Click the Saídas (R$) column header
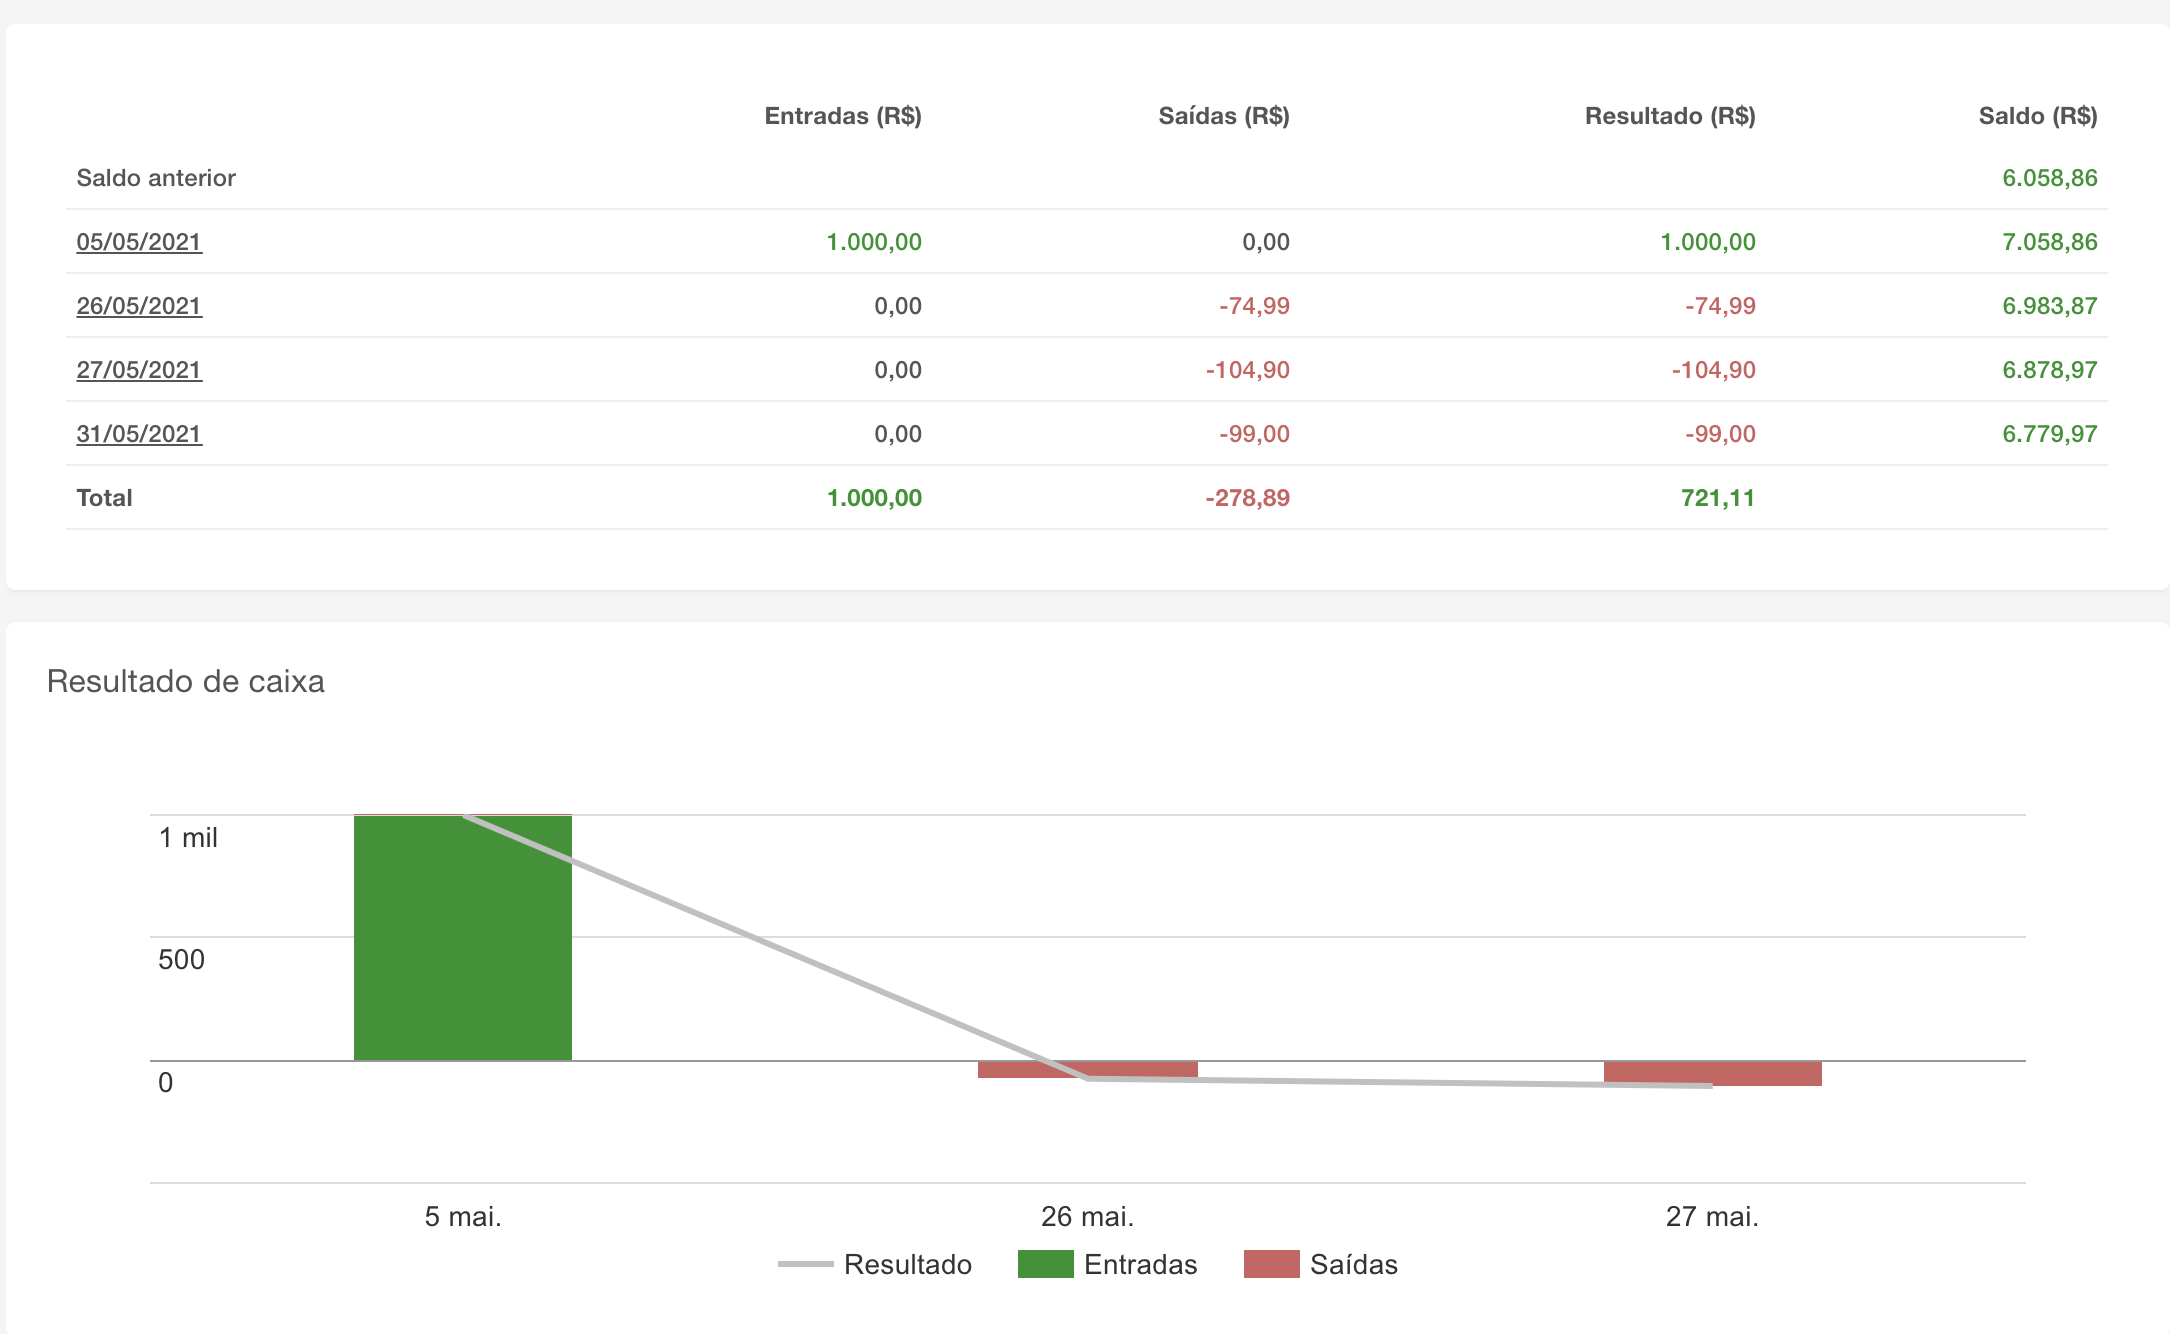This screenshot has height=1334, width=2170. (1223, 116)
